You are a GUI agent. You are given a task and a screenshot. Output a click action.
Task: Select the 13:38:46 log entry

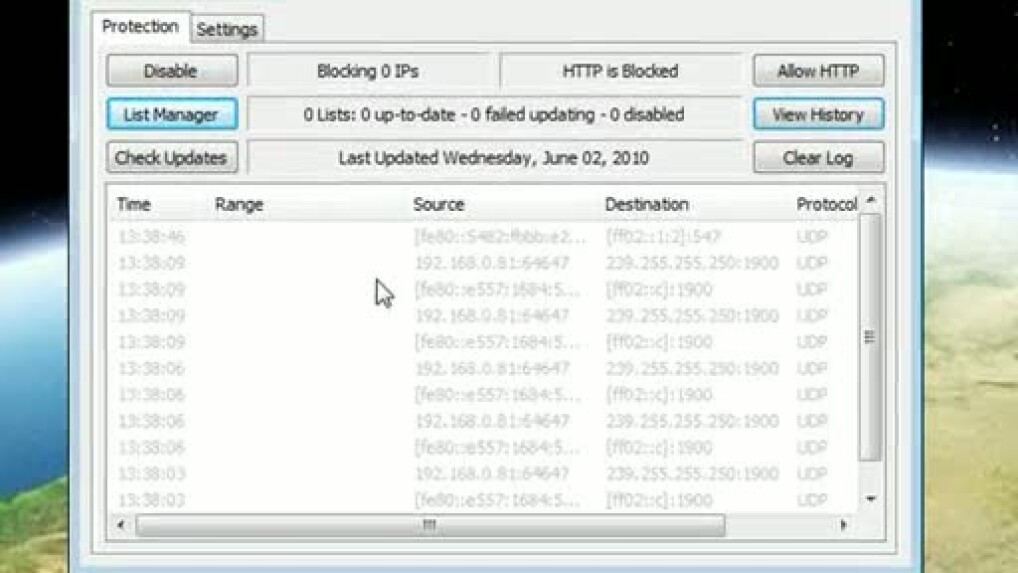(484, 236)
